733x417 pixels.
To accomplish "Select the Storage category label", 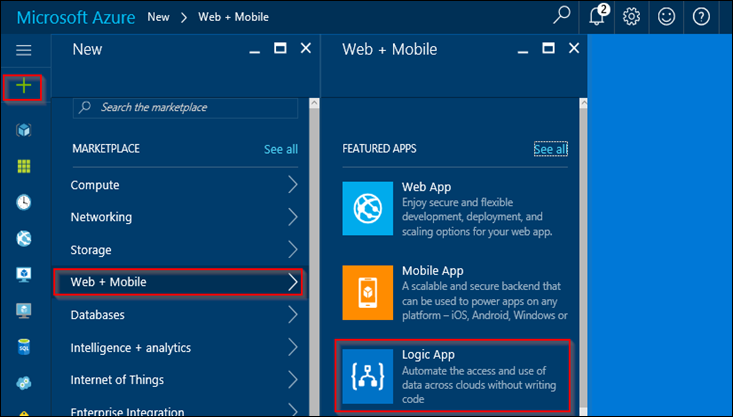I will (91, 250).
